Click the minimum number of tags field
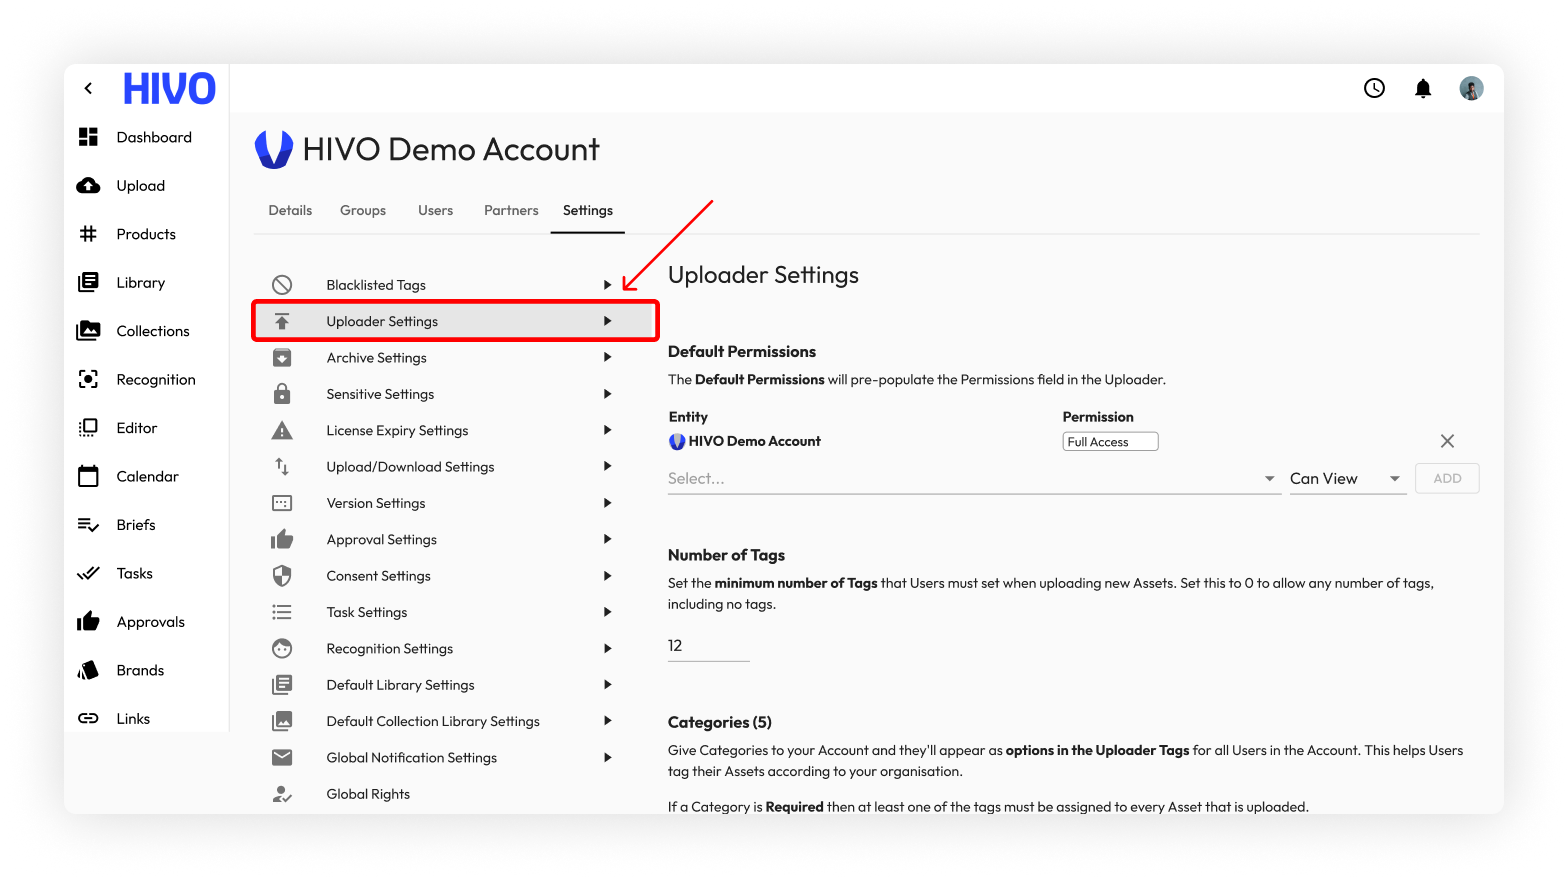The height and width of the screenshot is (878, 1568). click(x=707, y=646)
